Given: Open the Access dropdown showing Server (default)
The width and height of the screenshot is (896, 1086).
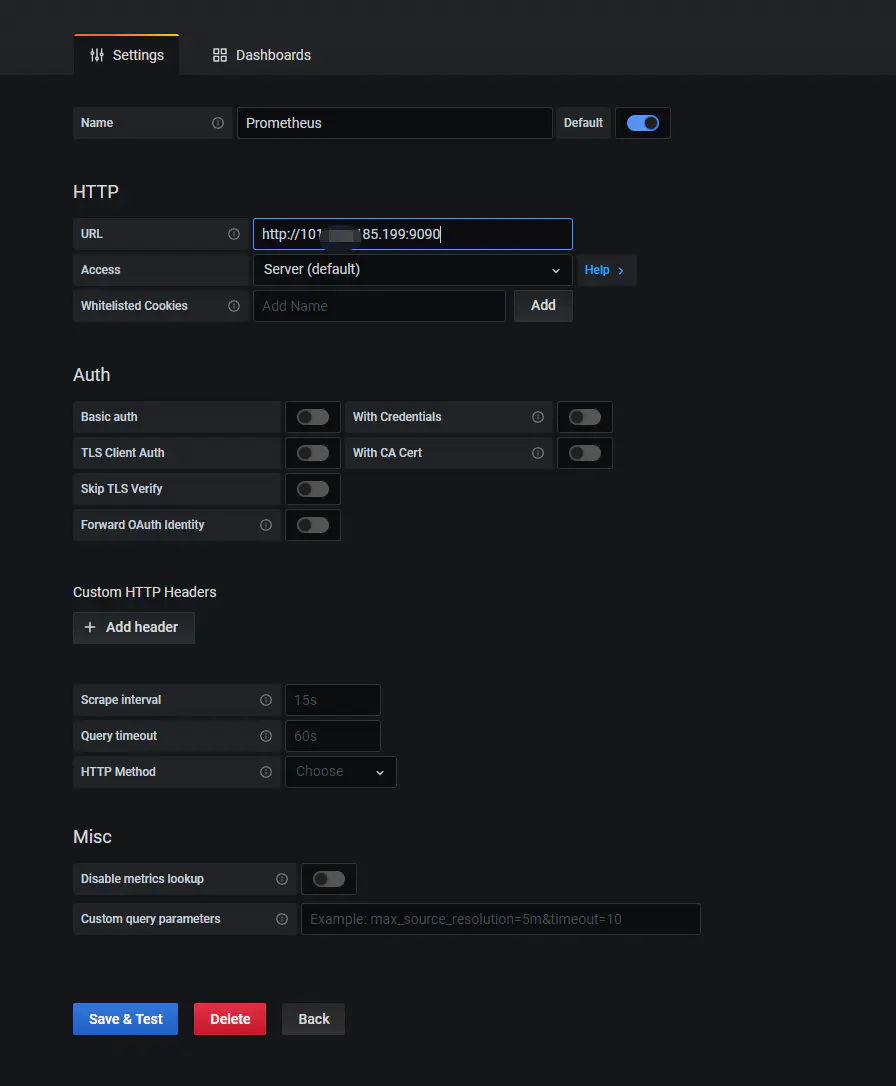Looking at the screenshot, I should tap(413, 270).
